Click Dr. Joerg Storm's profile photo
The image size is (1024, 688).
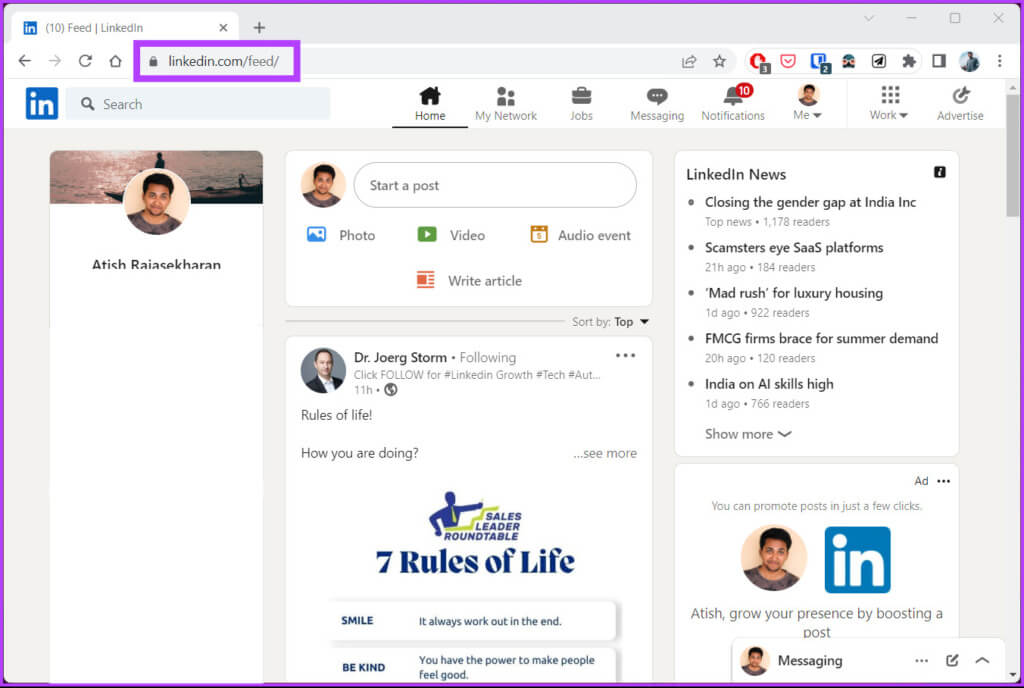click(x=323, y=370)
